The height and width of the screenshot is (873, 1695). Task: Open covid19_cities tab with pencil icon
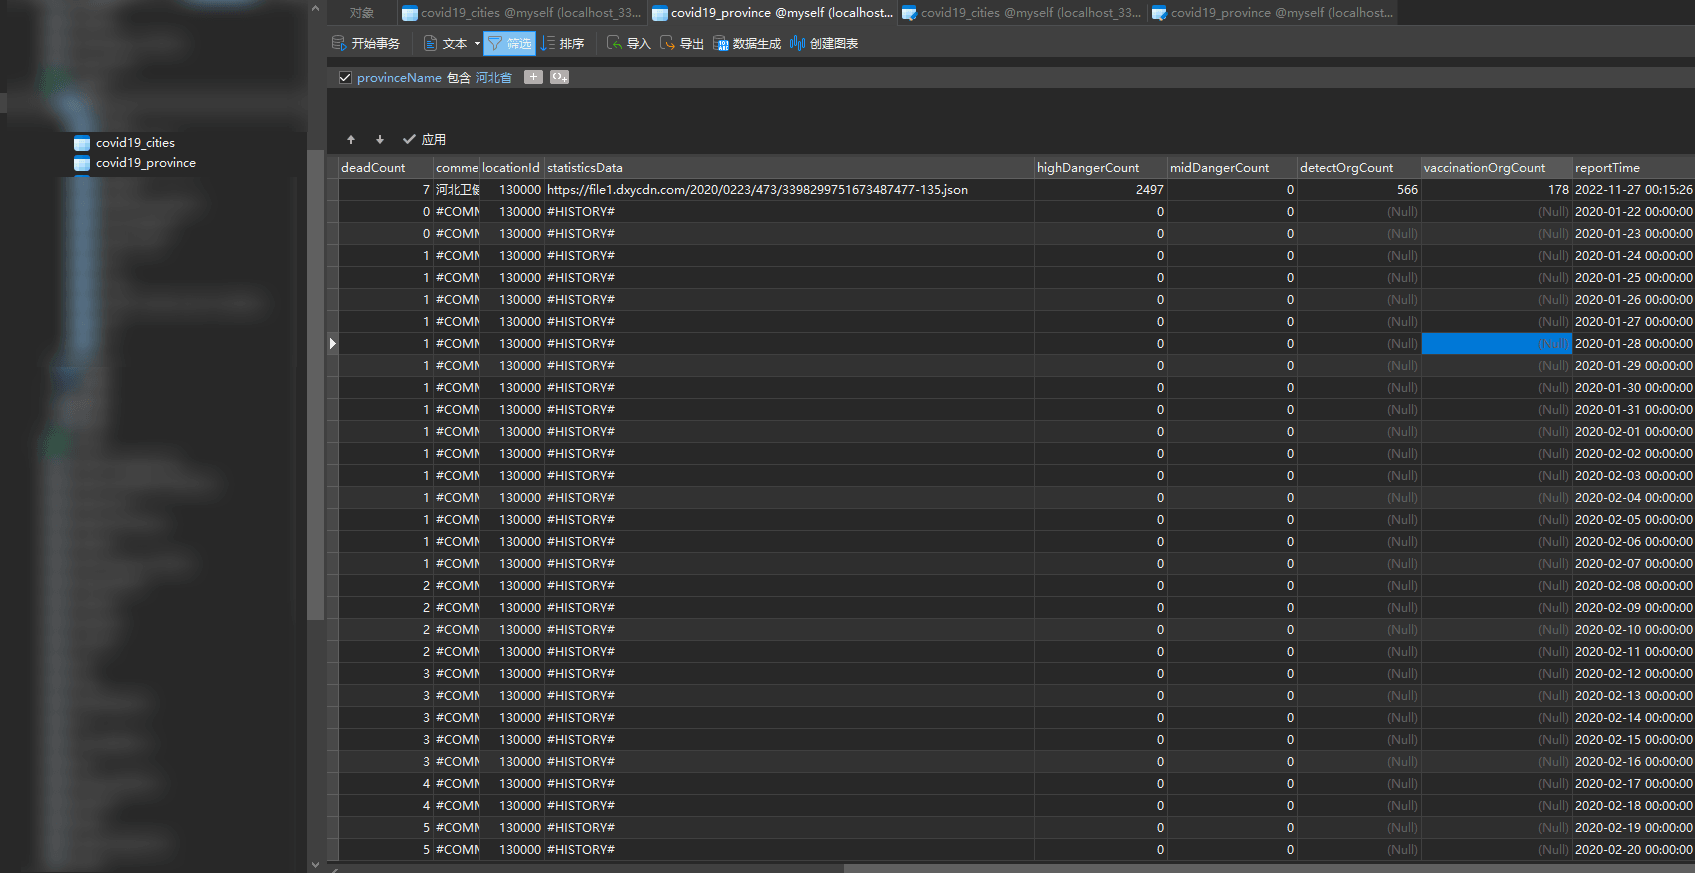point(1021,13)
